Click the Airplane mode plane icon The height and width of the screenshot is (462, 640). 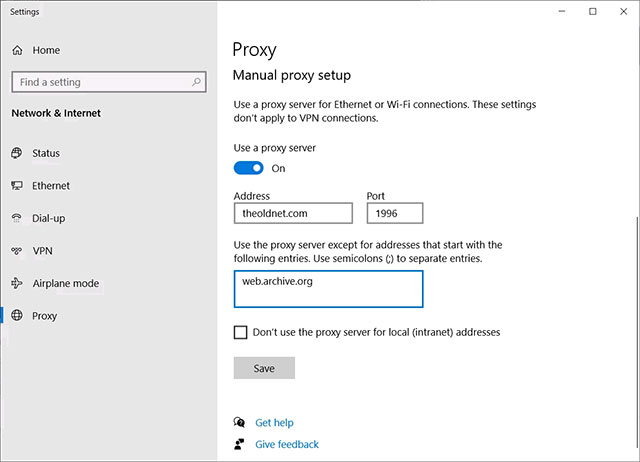[x=17, y=283]
